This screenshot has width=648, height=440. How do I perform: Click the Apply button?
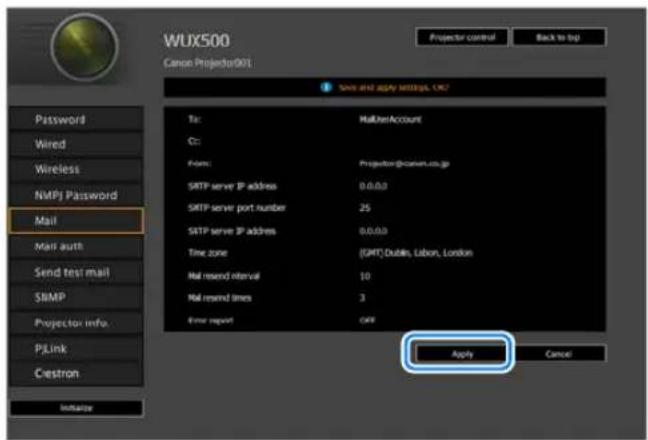(x=462, y=354)
